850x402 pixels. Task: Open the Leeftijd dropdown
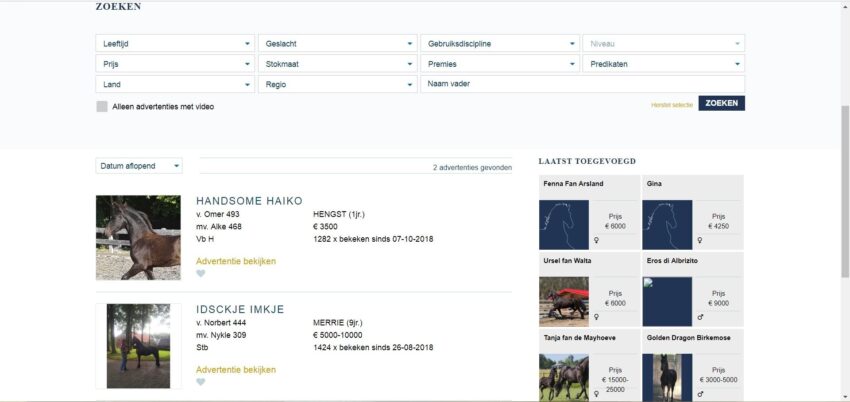[175, 44]
